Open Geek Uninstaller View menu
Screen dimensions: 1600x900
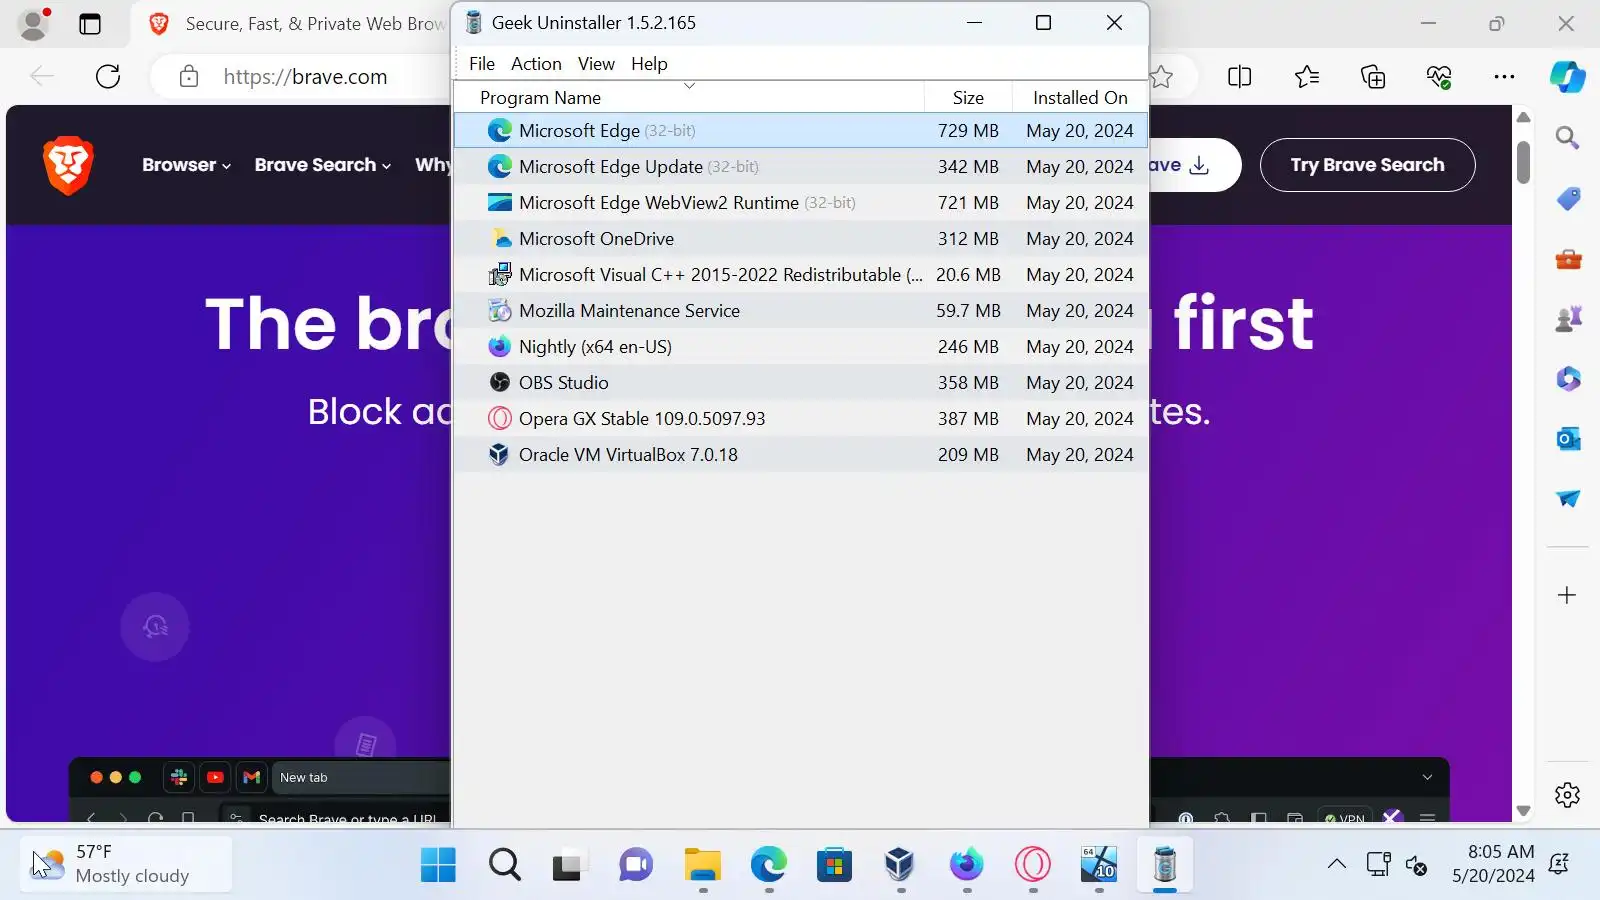point(596,64)
